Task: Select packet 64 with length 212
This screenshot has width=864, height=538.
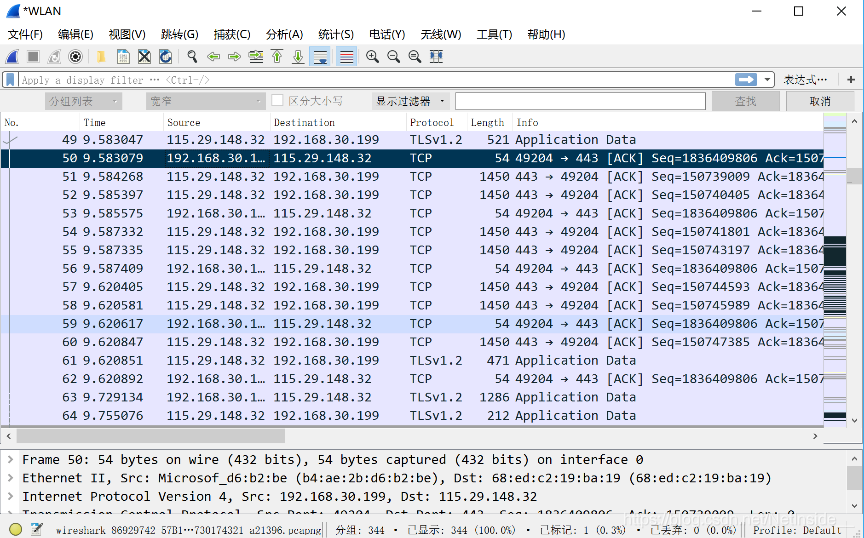Action: coord(412,416)
